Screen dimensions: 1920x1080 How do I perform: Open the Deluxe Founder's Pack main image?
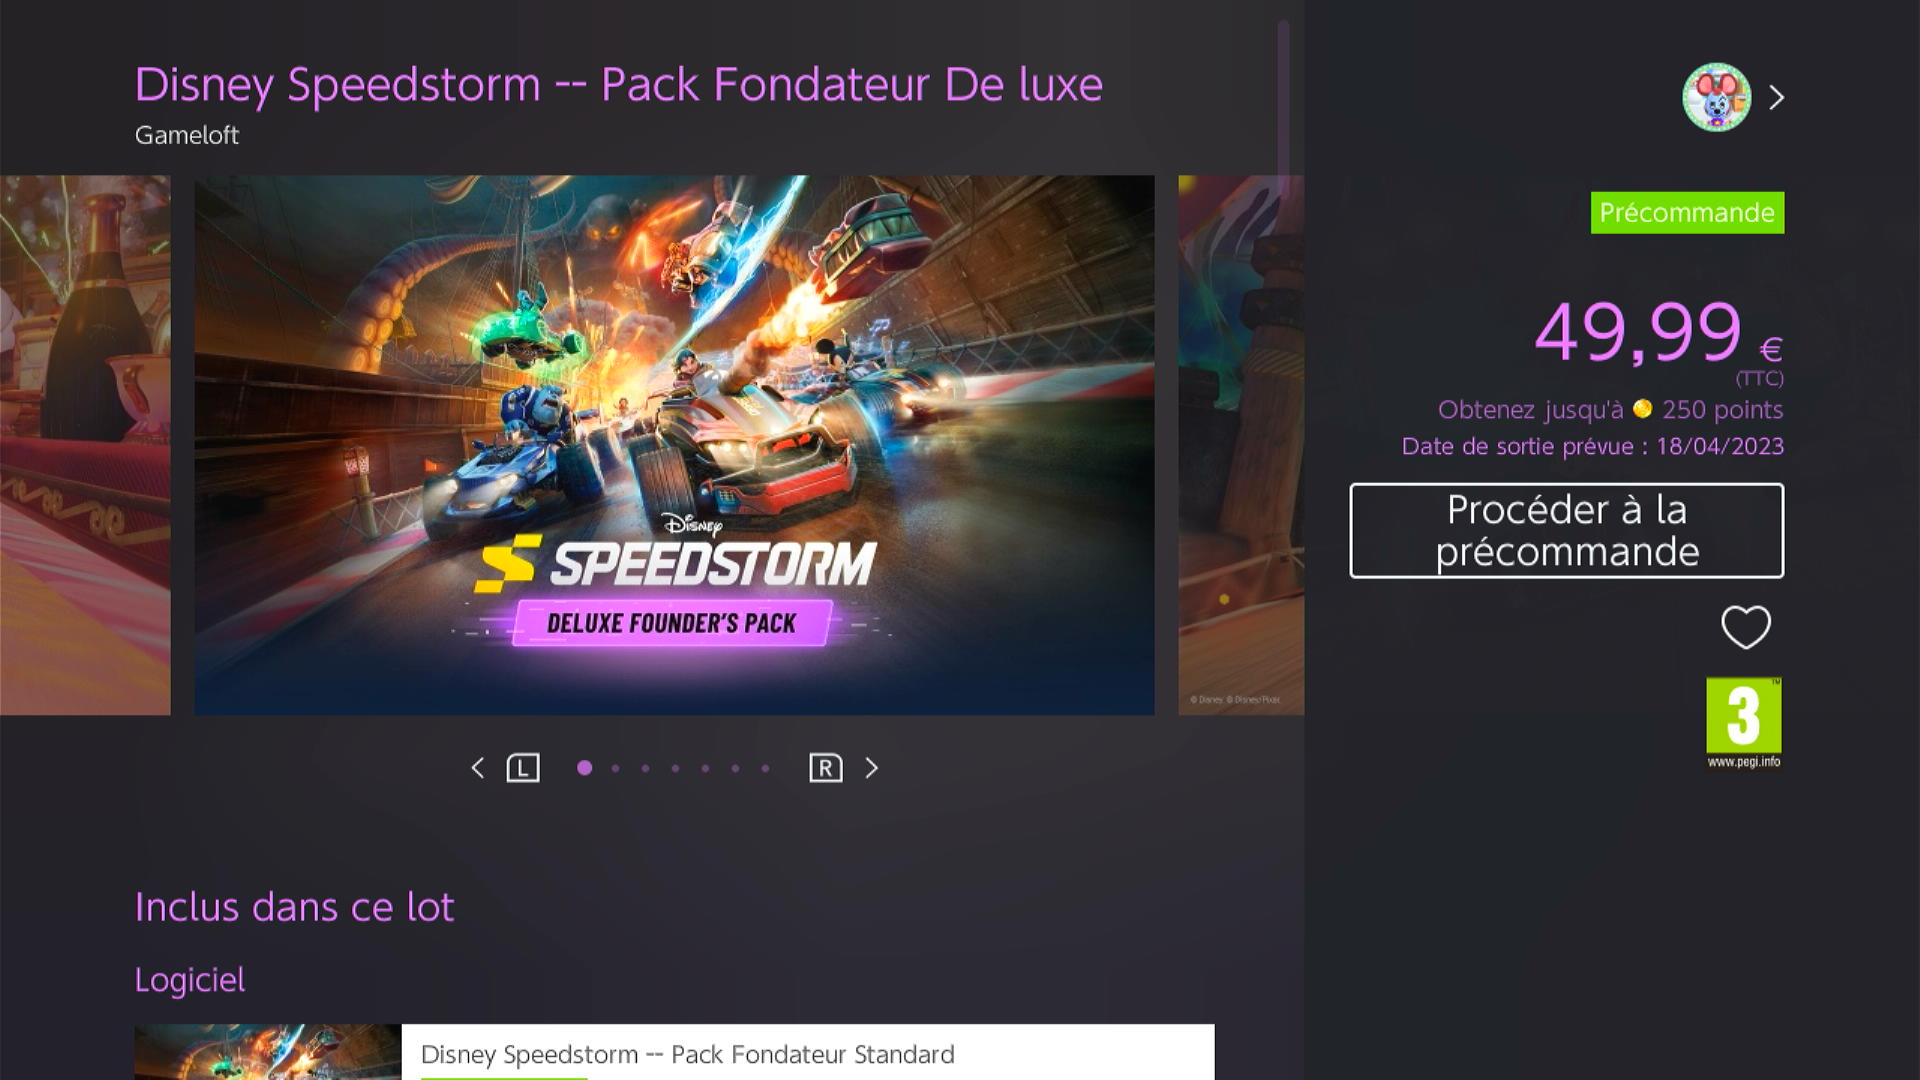coord(674,445)
